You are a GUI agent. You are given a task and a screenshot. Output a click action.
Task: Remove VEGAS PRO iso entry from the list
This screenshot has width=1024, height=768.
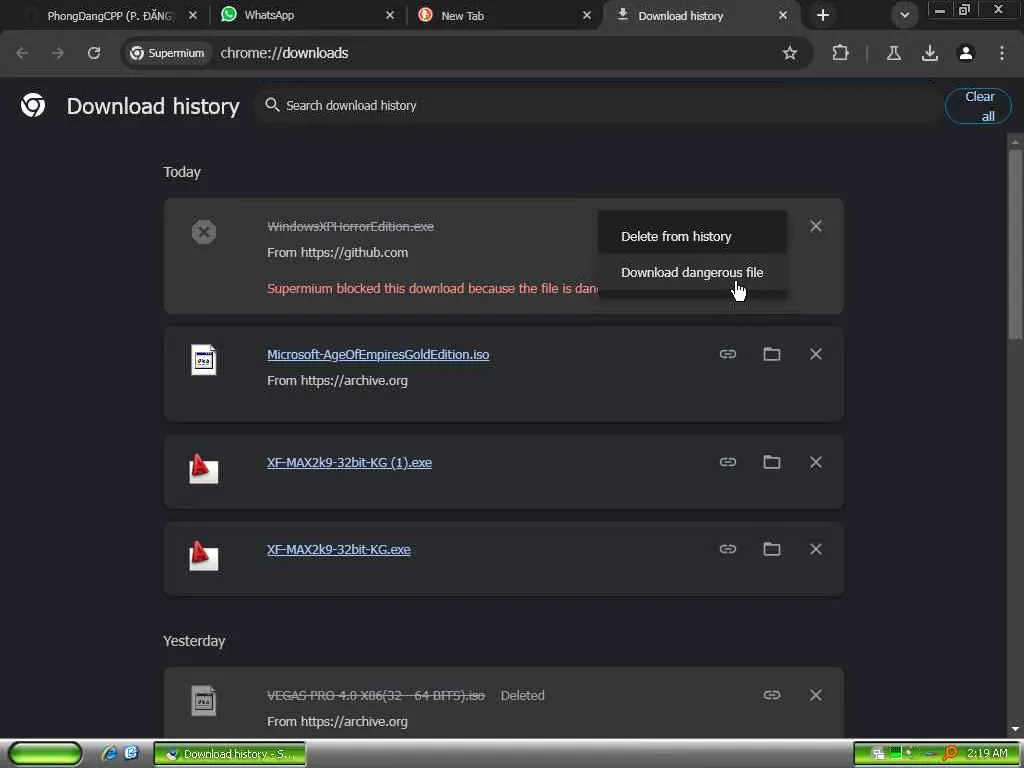tap(816, 695)
